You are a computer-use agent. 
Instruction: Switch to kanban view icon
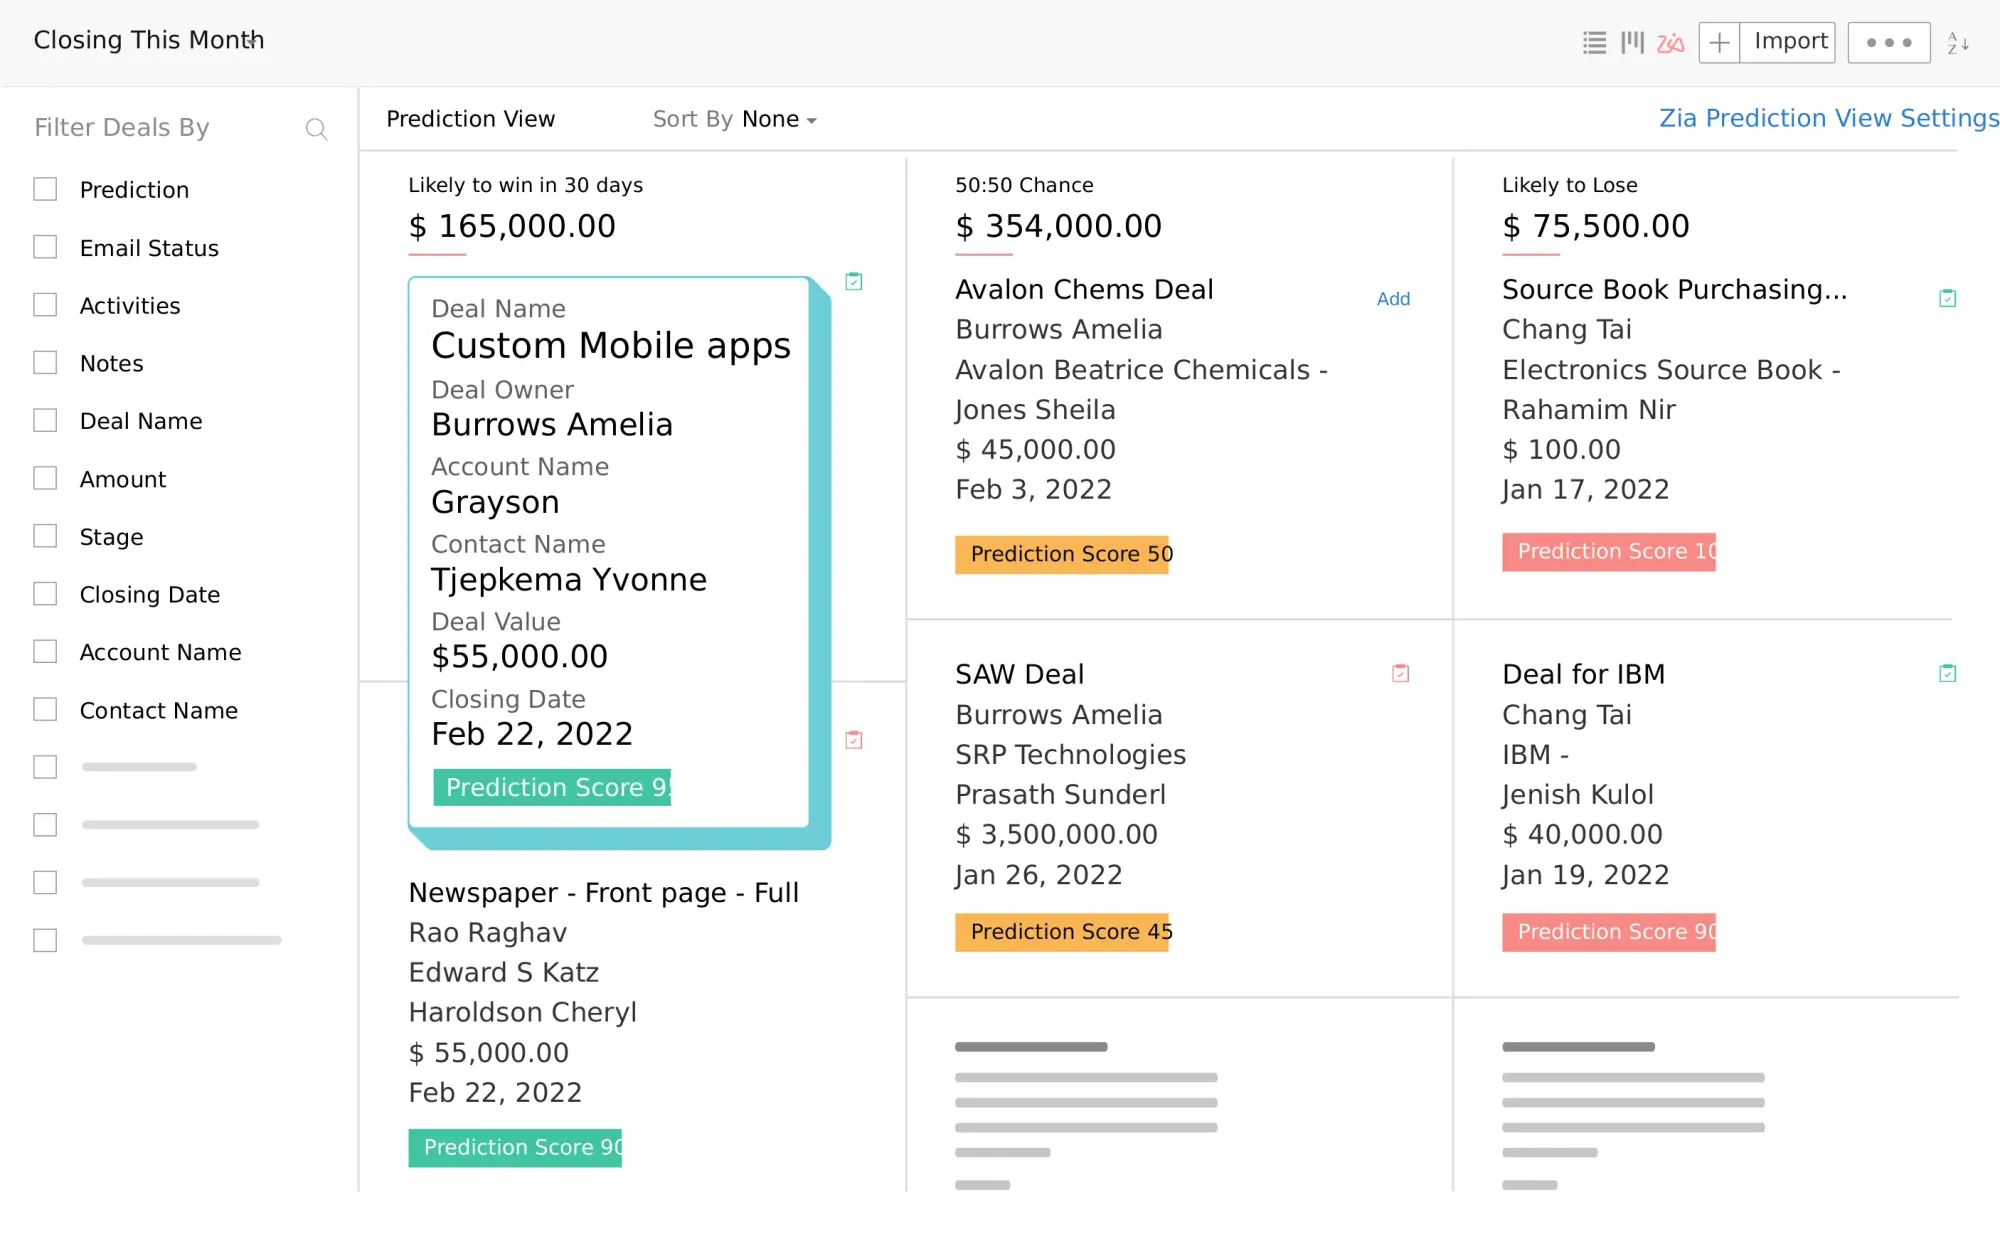tap(1632, 43)
